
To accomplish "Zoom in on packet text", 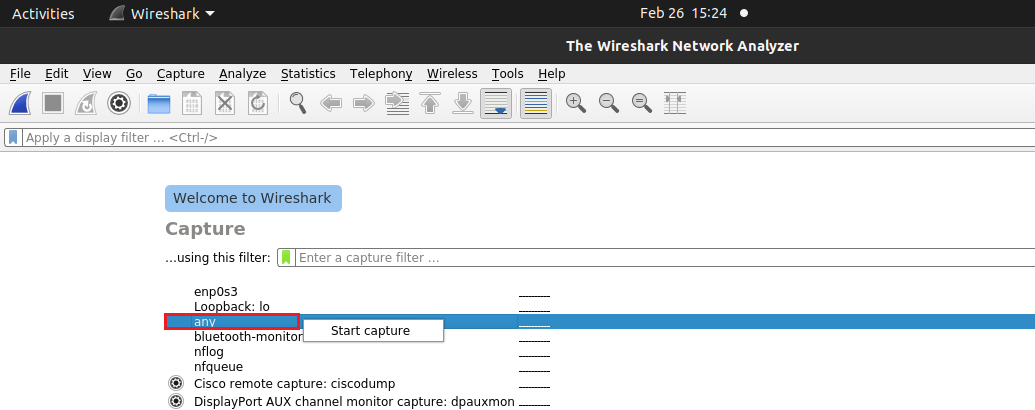I will (x=576, y=103).
